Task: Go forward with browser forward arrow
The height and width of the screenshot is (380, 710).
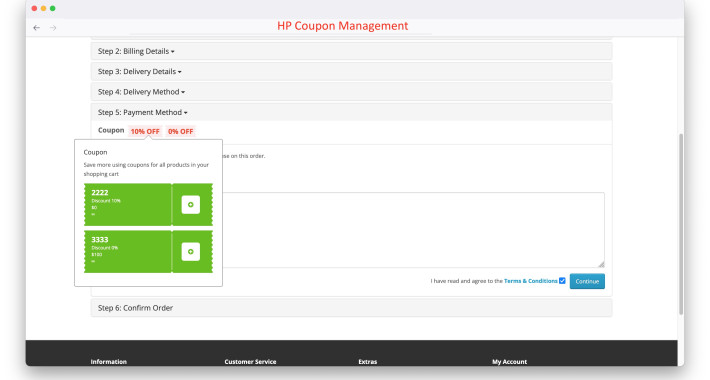Action: (53, 28)
